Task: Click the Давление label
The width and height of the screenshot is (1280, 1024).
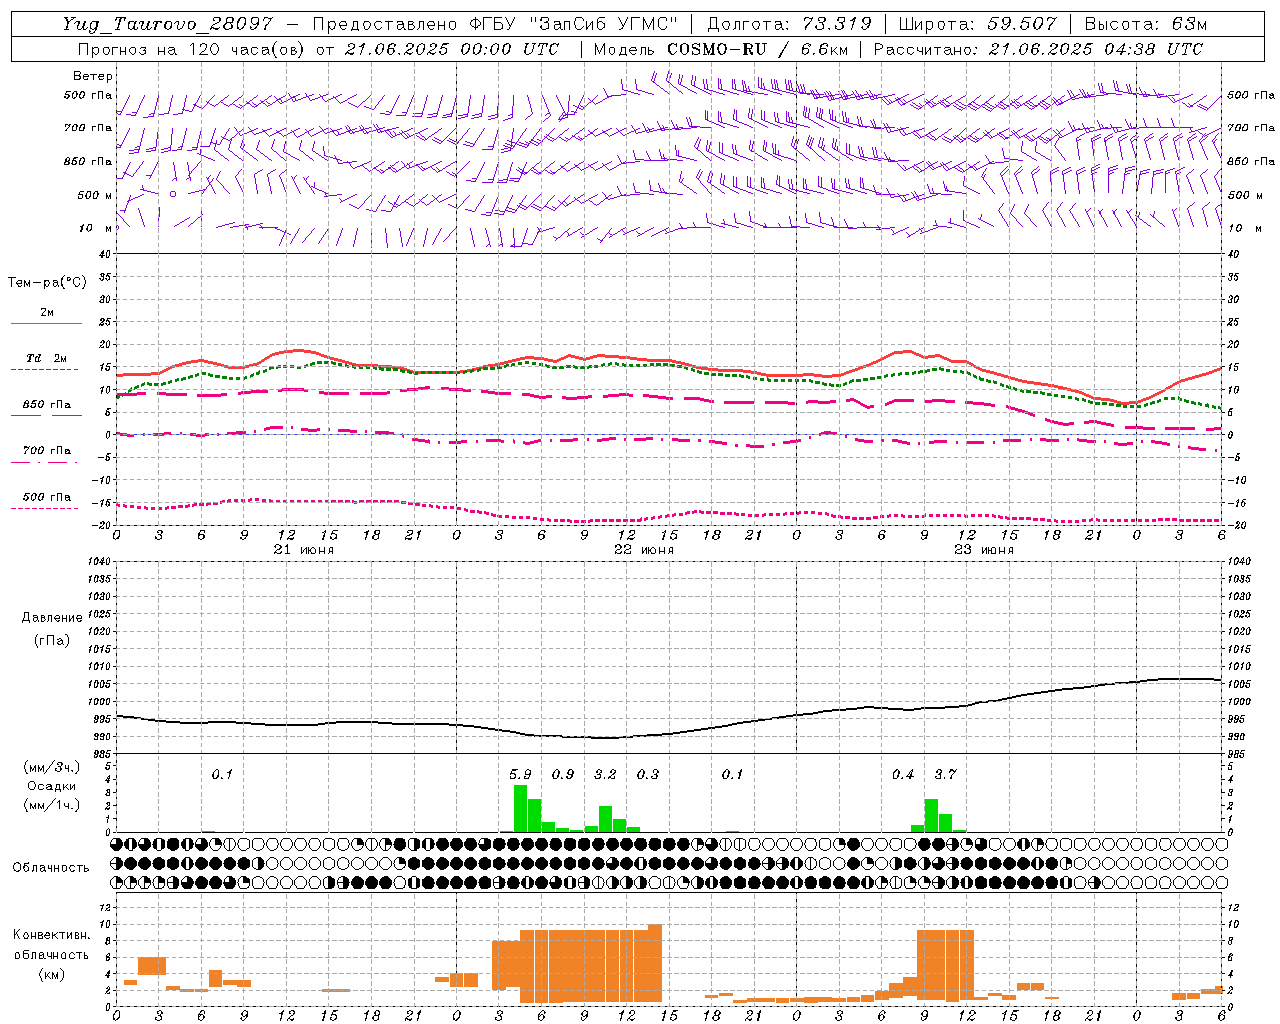Action: 52,618
